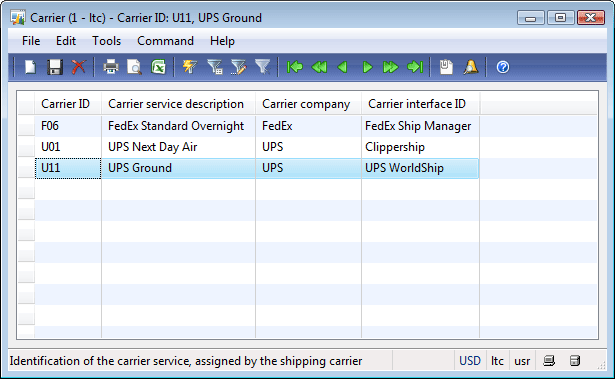Click the red X Delete record icon
This screenshot has width=615, height=379.
(78, 67)
